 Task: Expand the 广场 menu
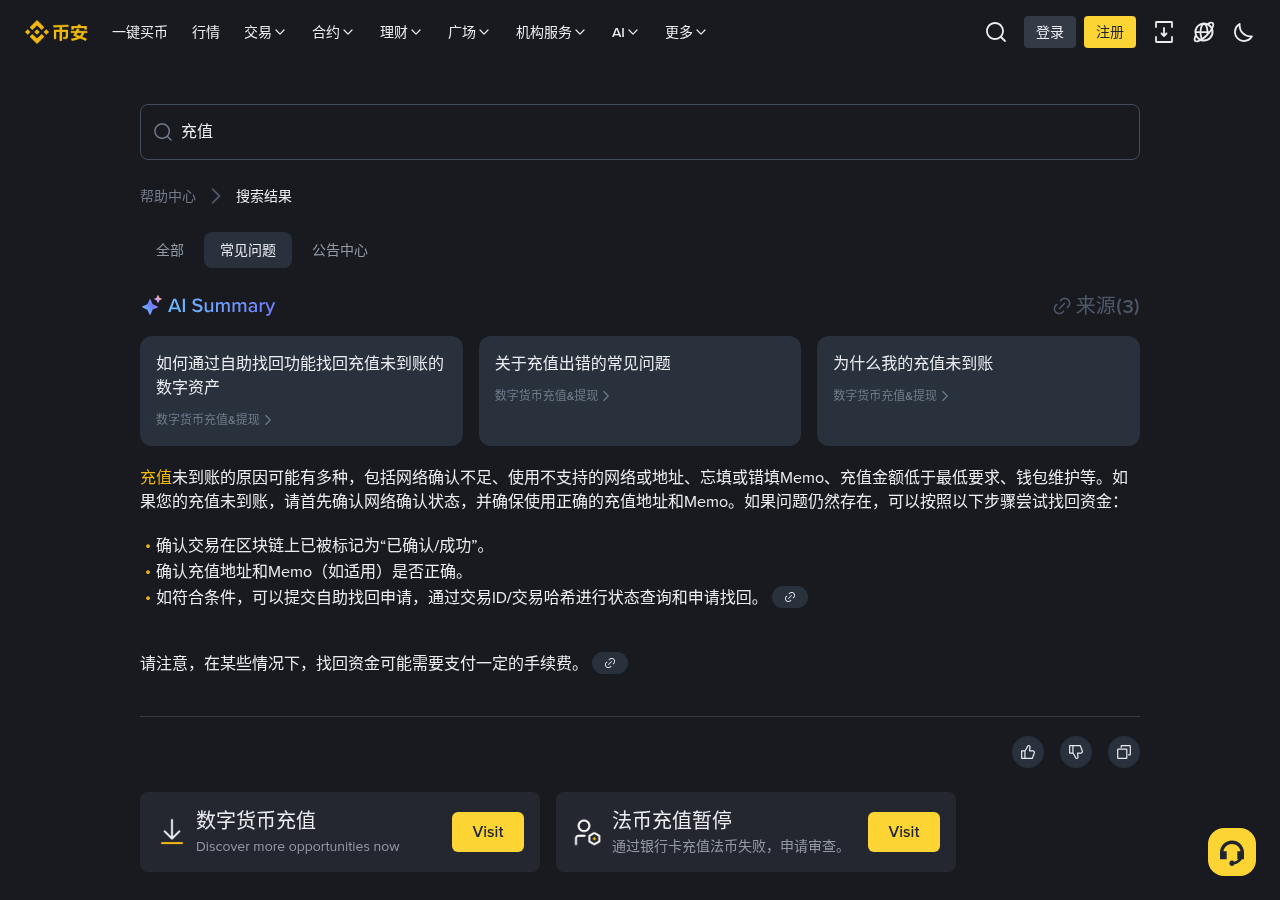469,32
